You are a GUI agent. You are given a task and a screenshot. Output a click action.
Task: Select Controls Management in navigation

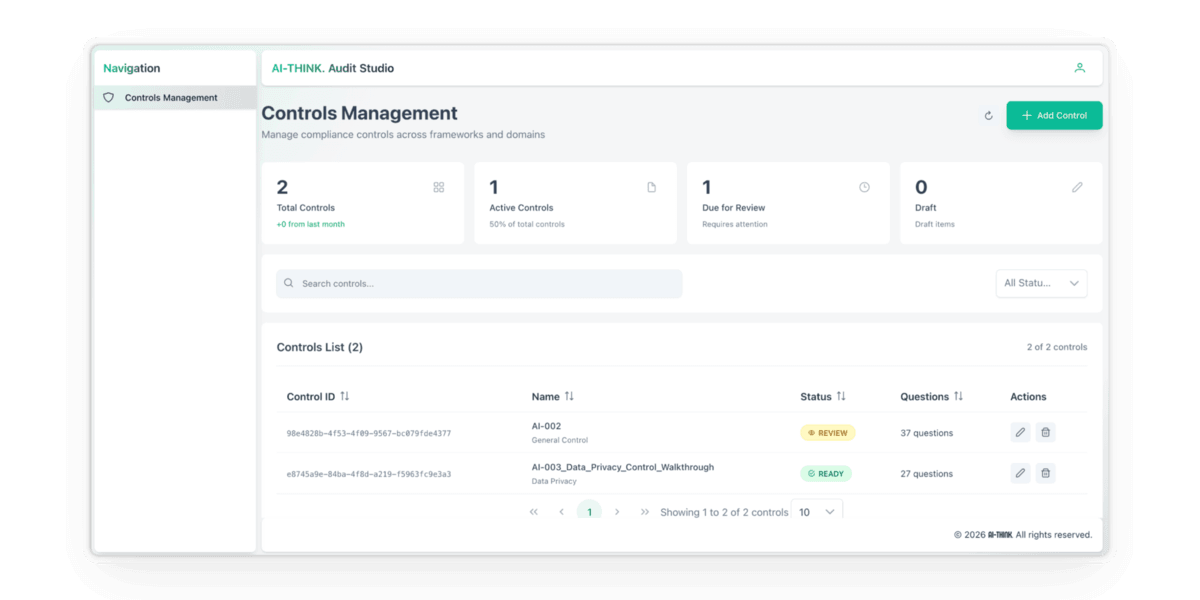pyautogui.click(x=175, y=98)
